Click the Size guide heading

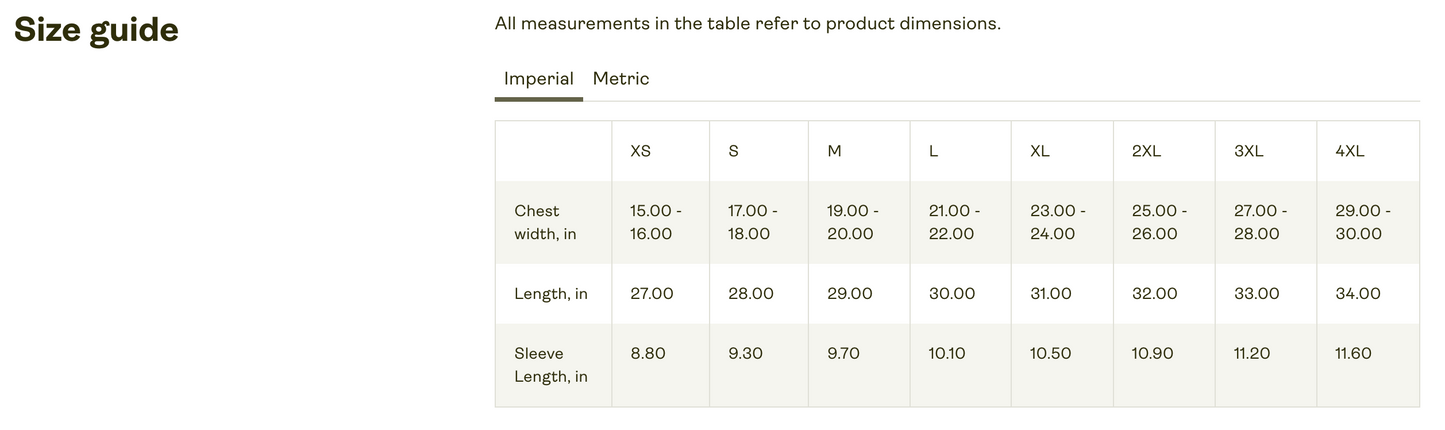(96, 30)
